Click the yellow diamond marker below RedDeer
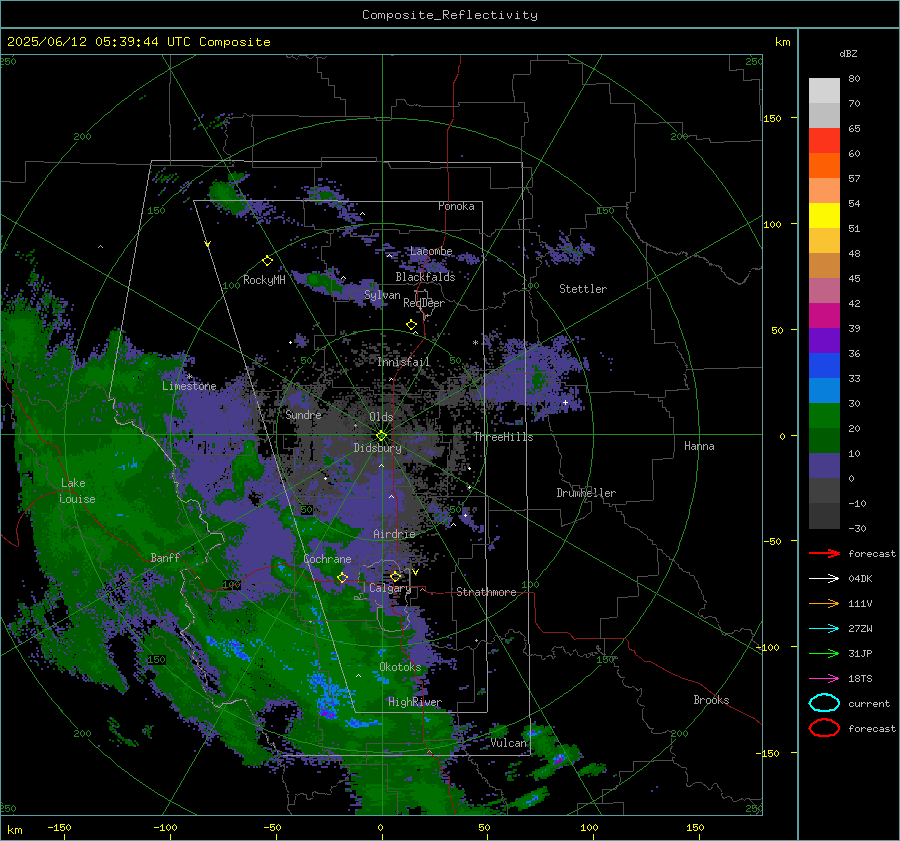The width and height of the screenshot is (900, 841). [411, 325]
